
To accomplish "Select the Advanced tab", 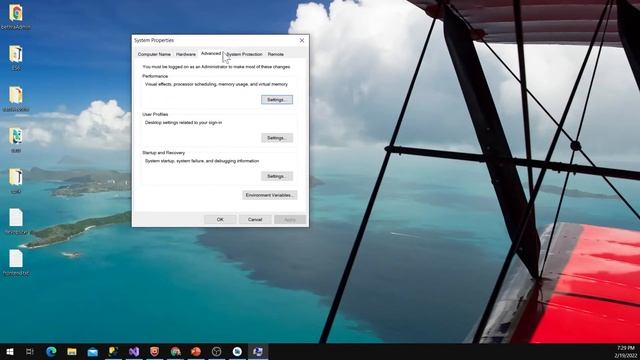I will coord(211,53).
